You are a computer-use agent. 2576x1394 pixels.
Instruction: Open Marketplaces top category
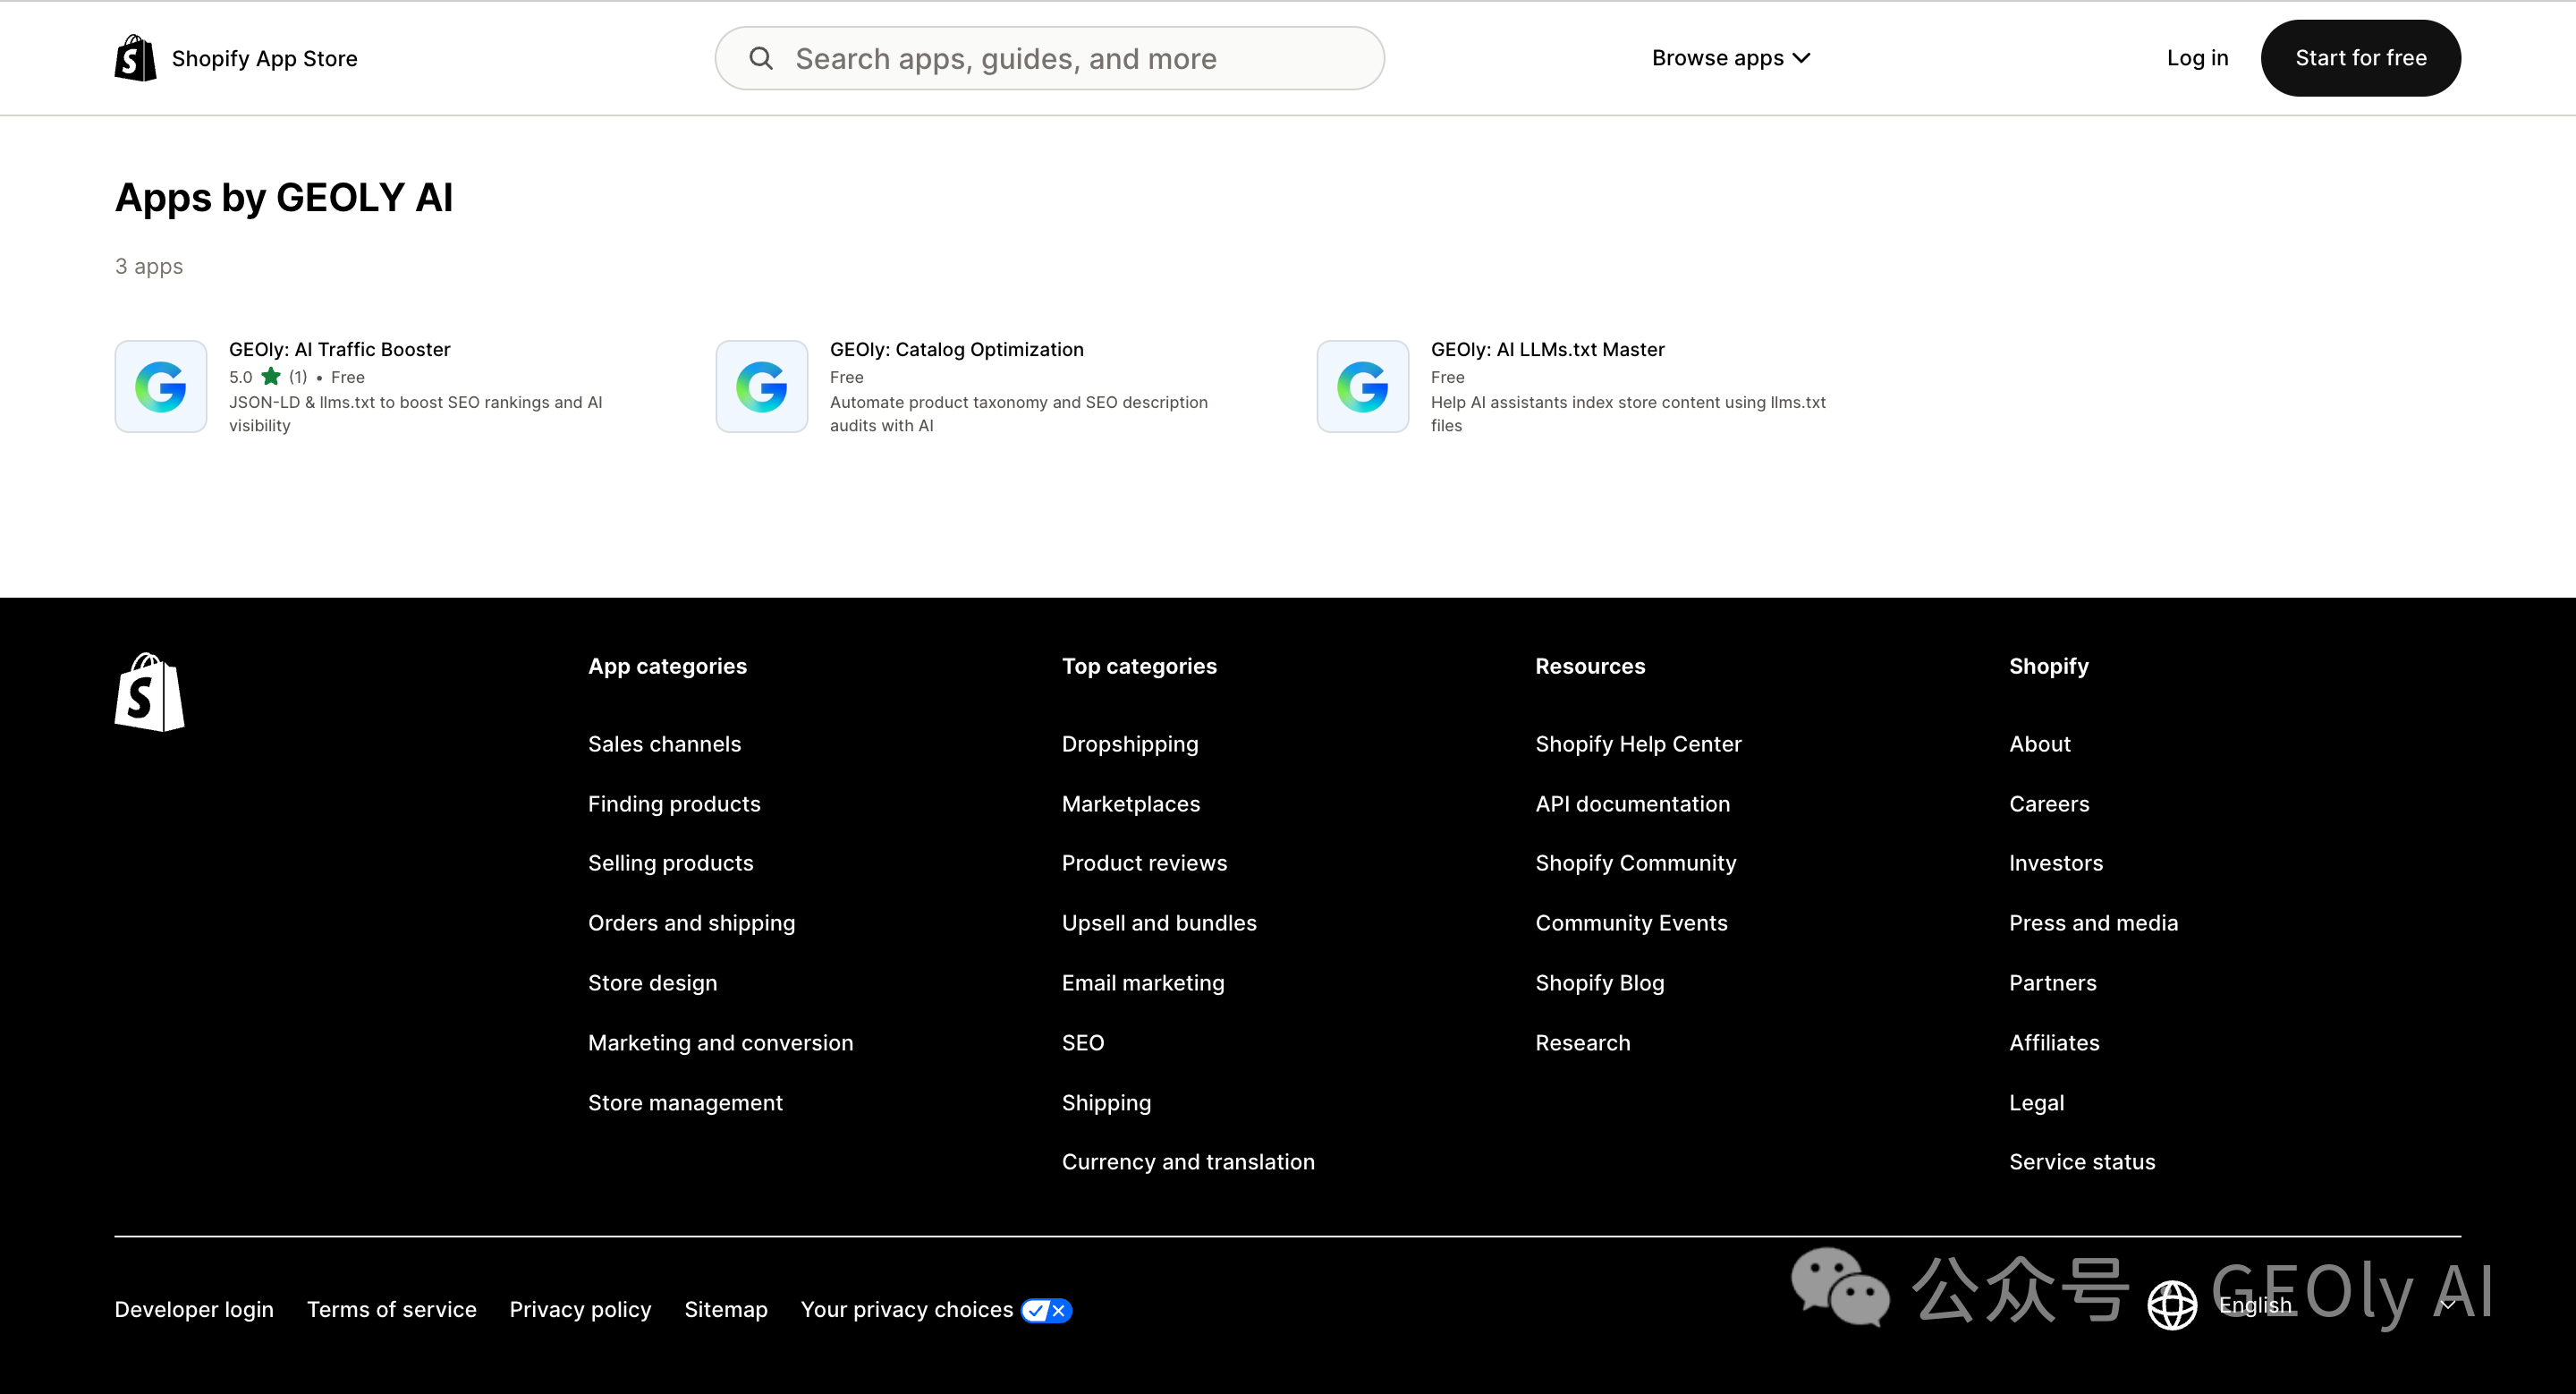pos(1131,804)
